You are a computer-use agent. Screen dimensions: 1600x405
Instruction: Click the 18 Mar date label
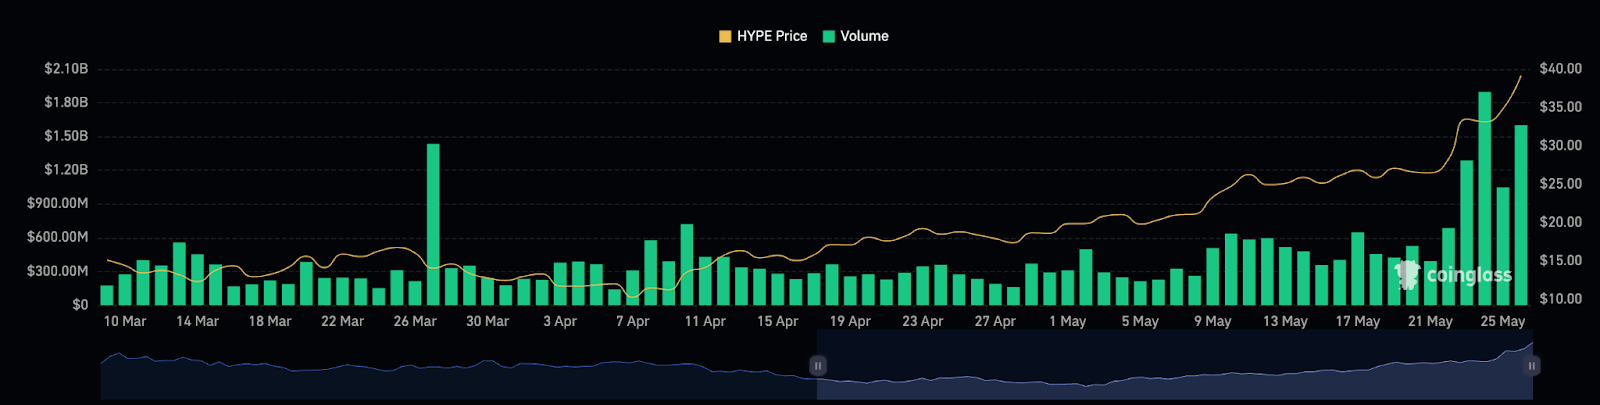point(270,321)
